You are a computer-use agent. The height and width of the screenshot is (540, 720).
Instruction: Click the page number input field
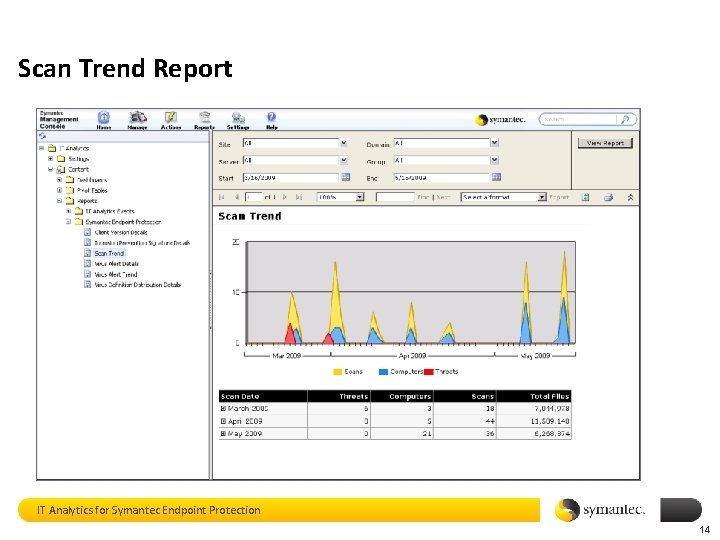[253, 197]
